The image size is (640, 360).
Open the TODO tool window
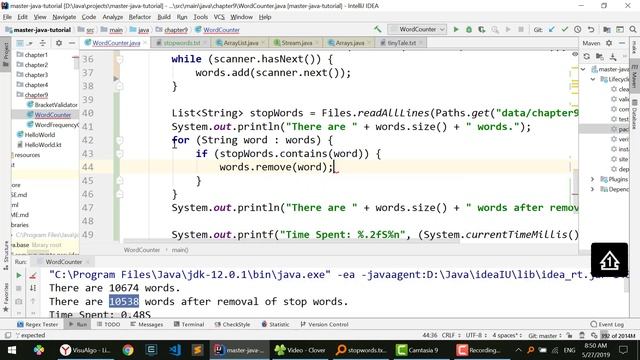click(x=108, y=324)
